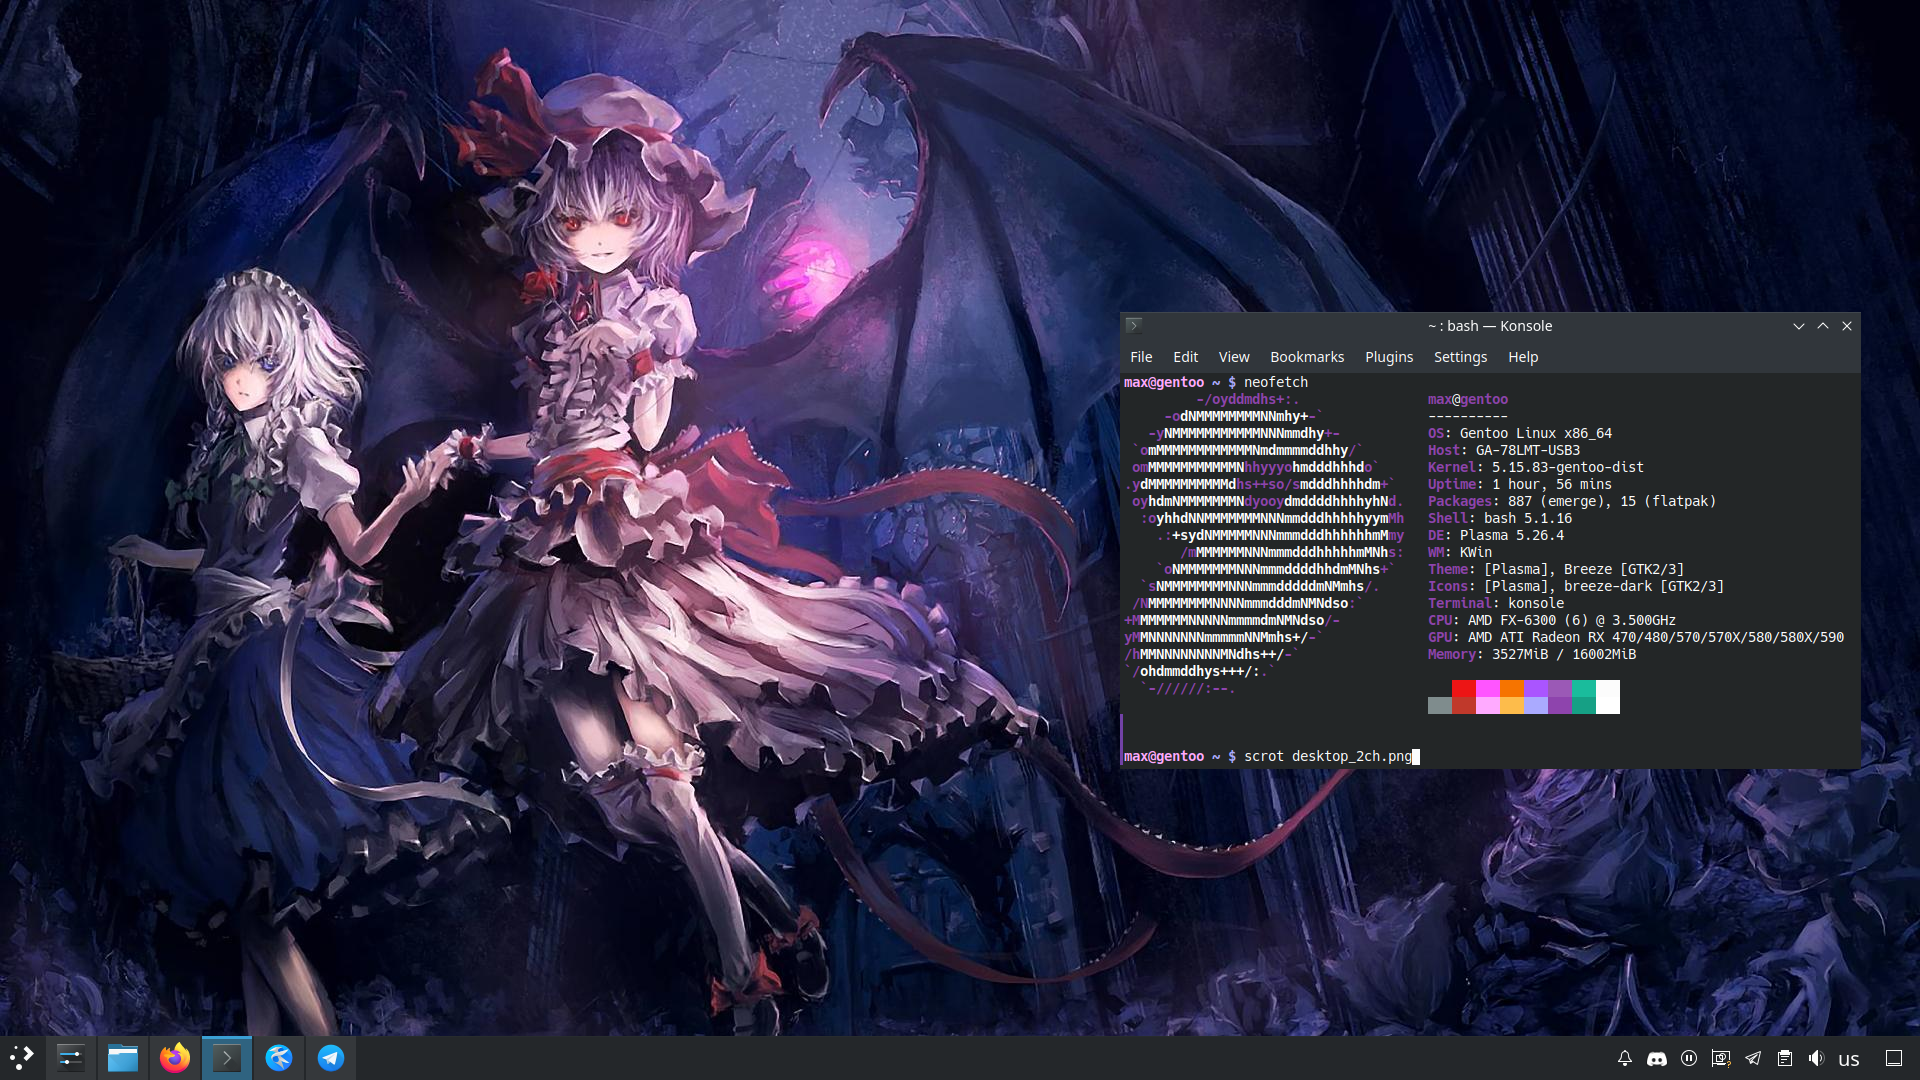Click the 'Packages: 887 (emerge)' line
The height and width of the screenshot is (1080, 1920).
[x=1572, y=501]
